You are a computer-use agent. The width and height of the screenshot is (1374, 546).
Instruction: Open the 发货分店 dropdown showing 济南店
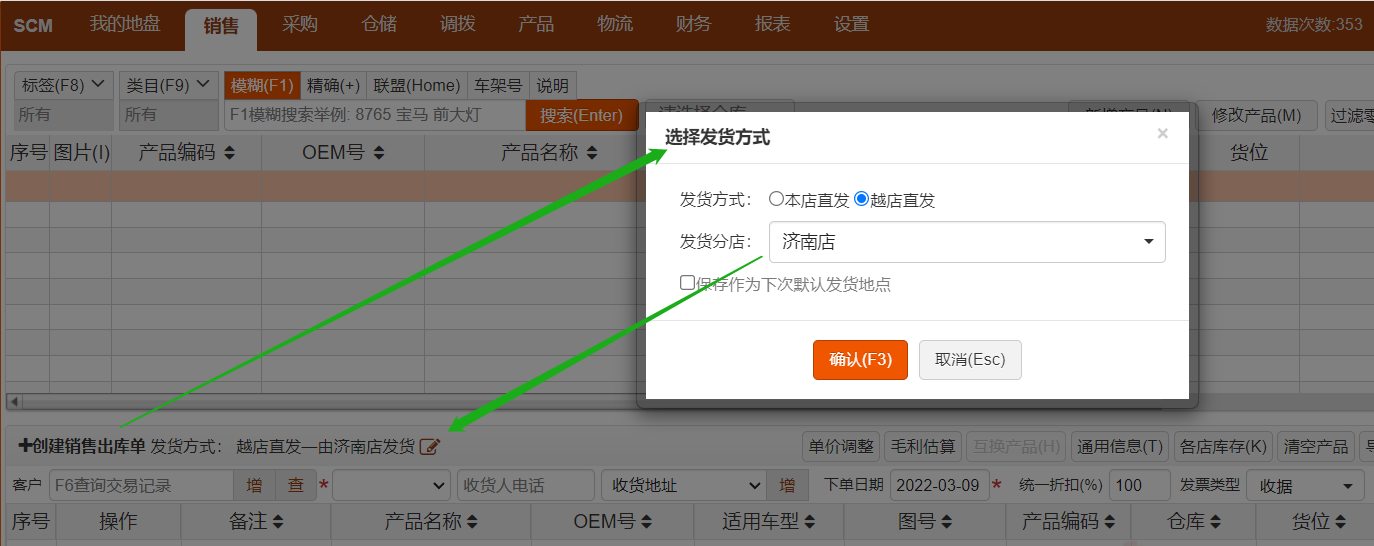[x=966, y=242]
